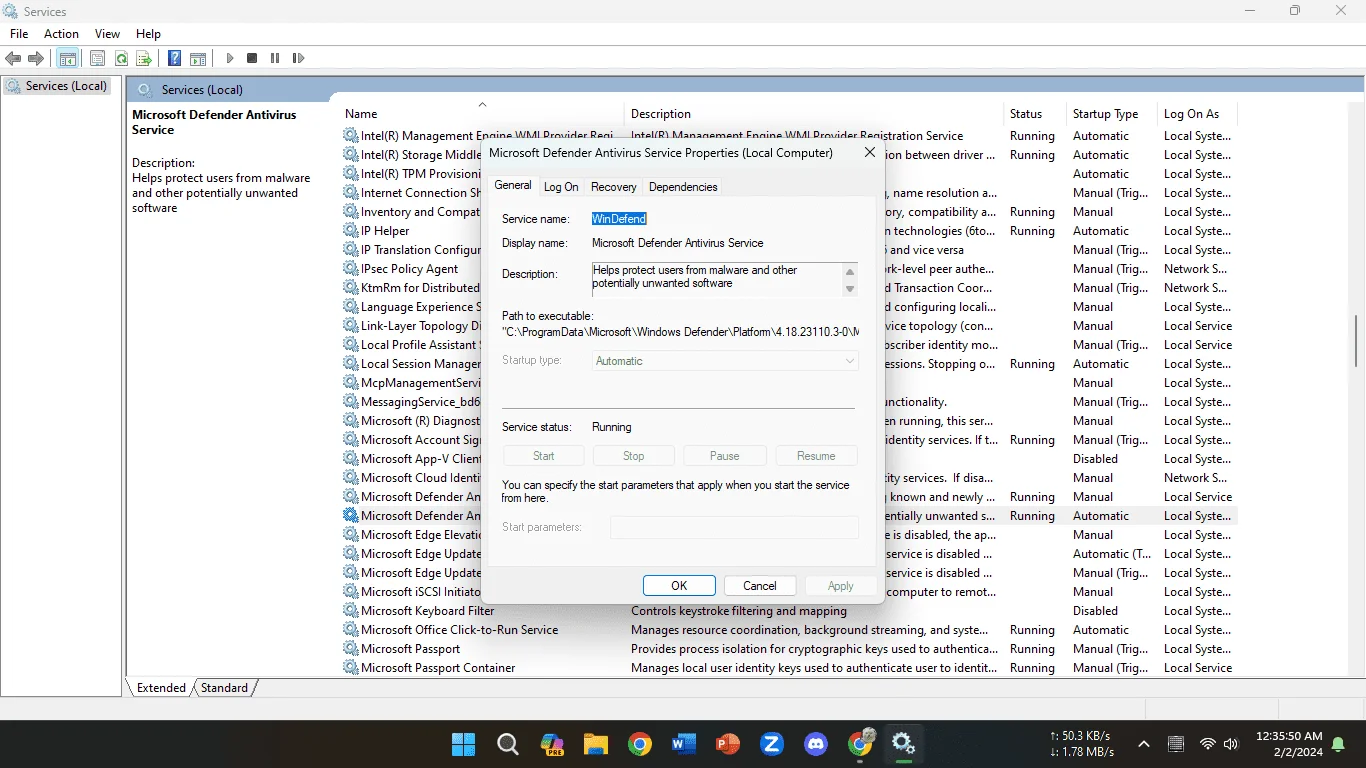Switch to the Recovery tab
This screenshot has height=768, width=1366.
[x=613, y=187]
